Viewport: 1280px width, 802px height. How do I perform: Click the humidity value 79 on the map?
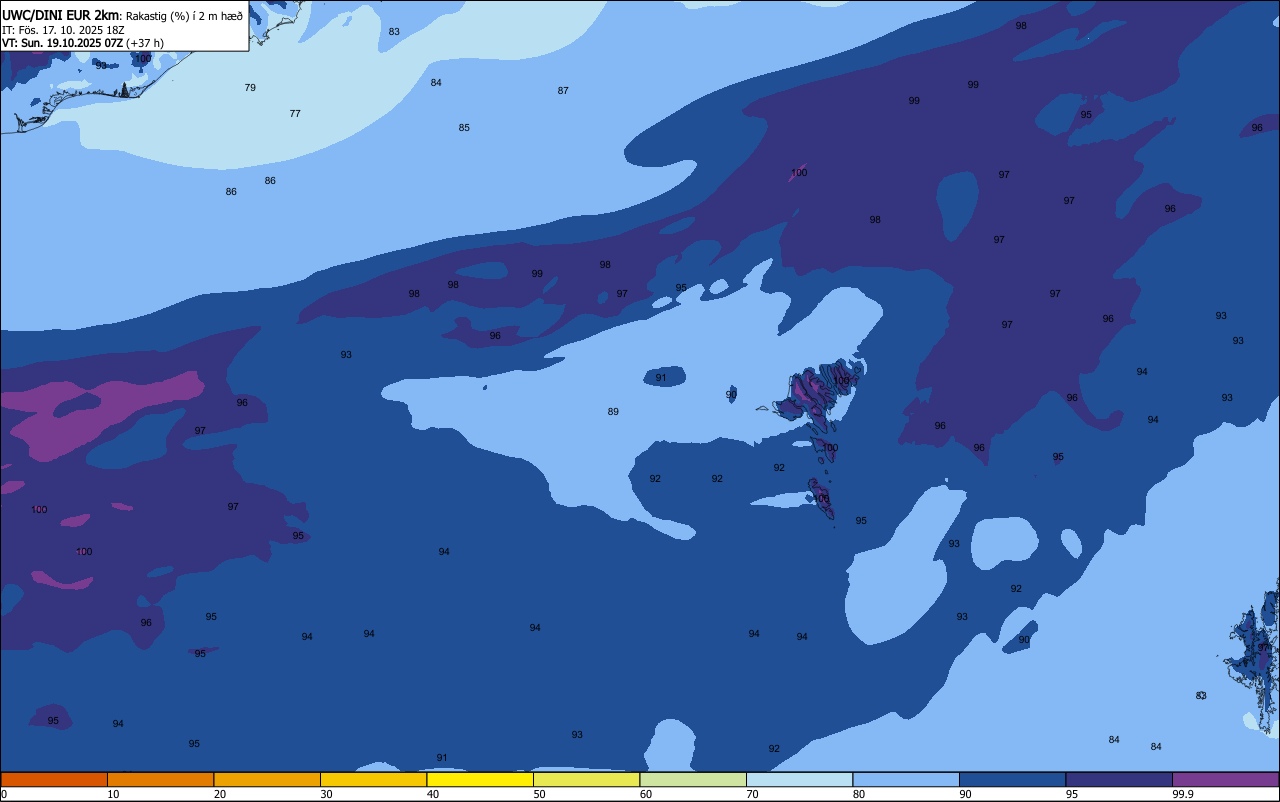tap(250, 88)
